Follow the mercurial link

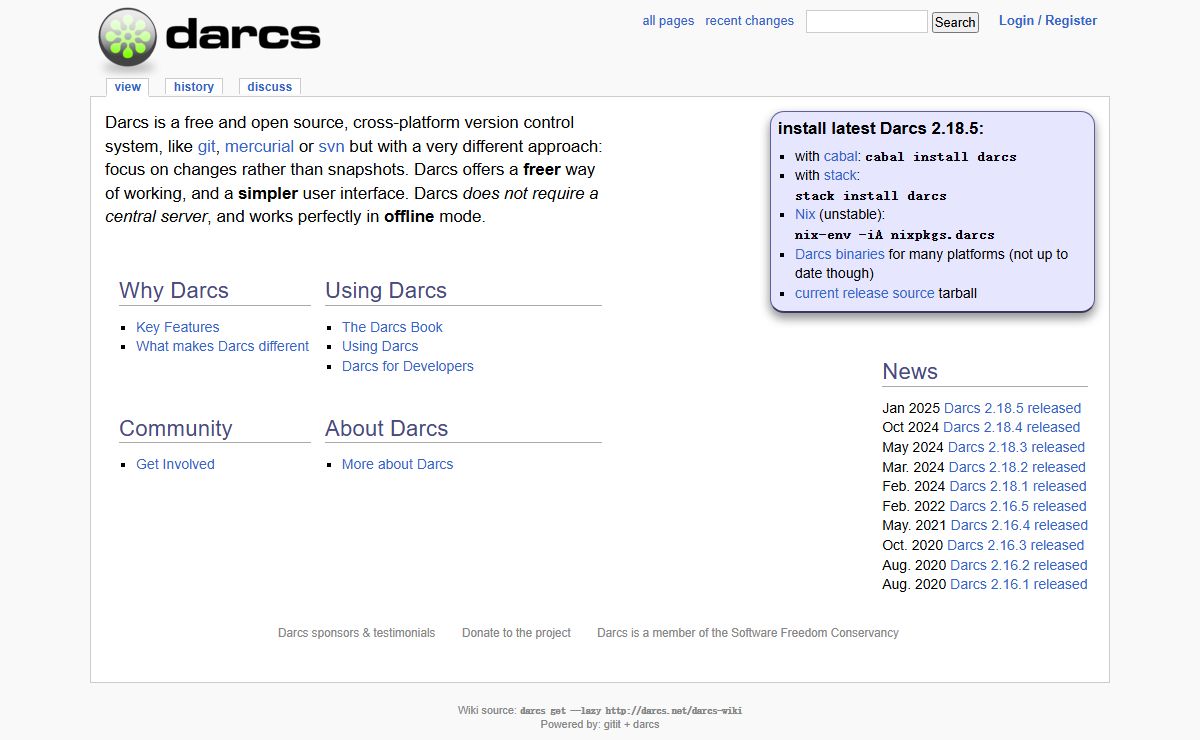pyautogui.click(x=259, y=146)
